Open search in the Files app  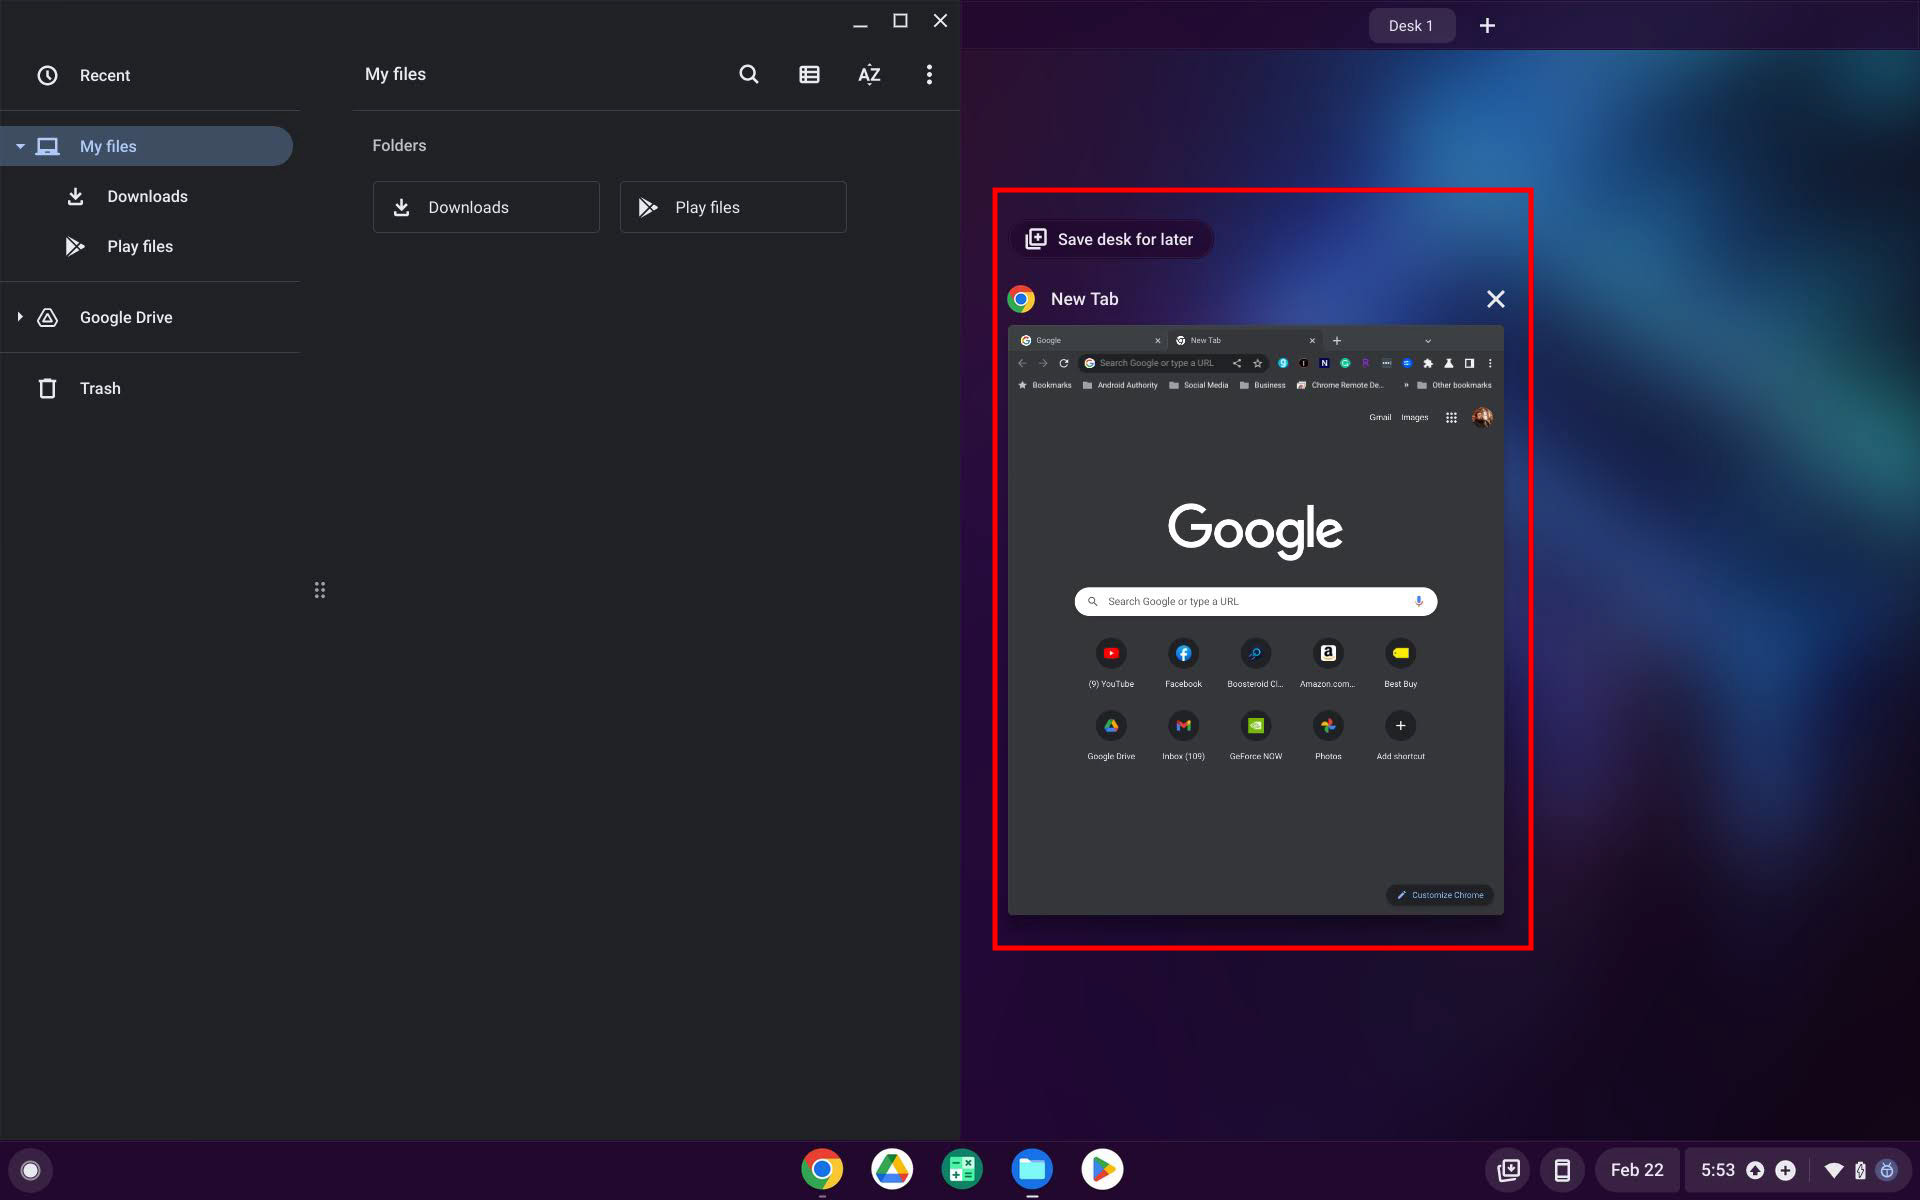coord(748,74)
